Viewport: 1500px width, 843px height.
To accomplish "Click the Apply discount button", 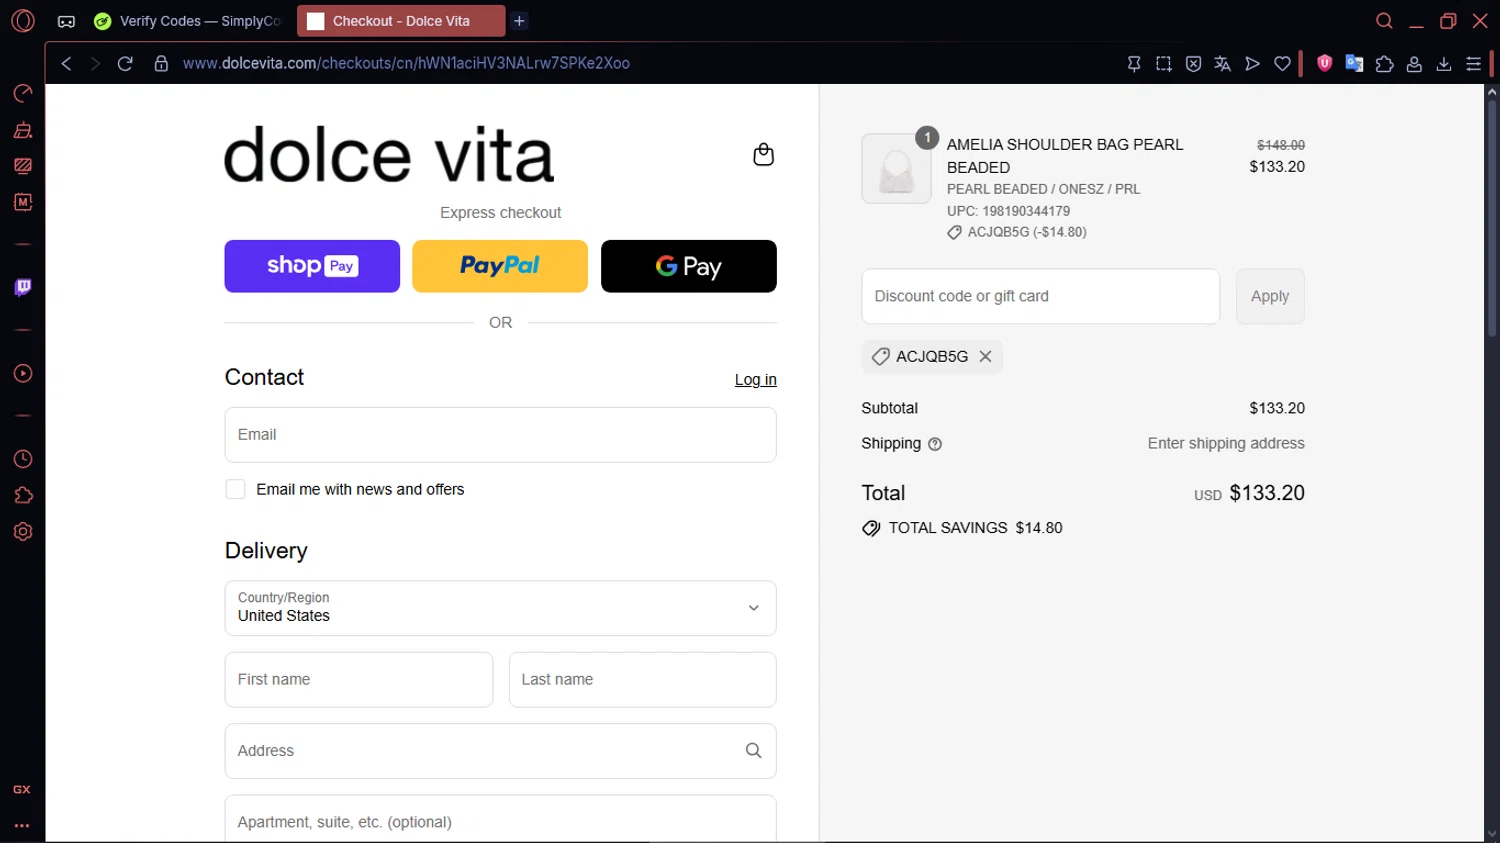I will point(1270,296).
